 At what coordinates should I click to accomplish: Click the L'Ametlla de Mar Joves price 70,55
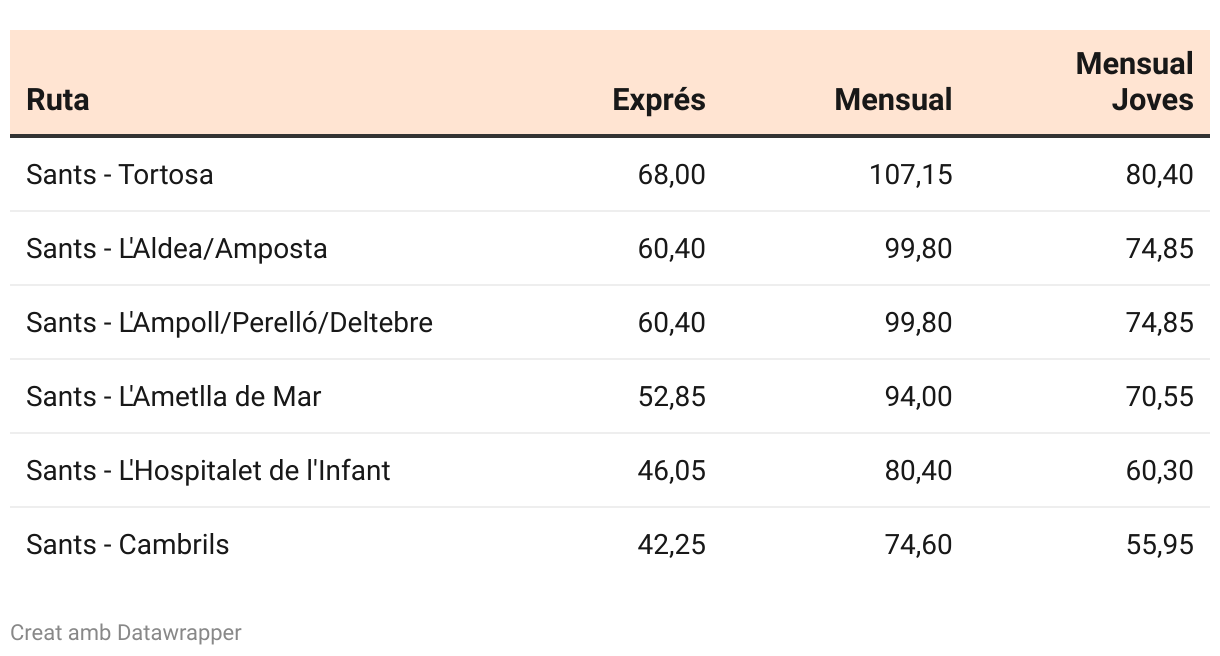tap(1159, 397)
